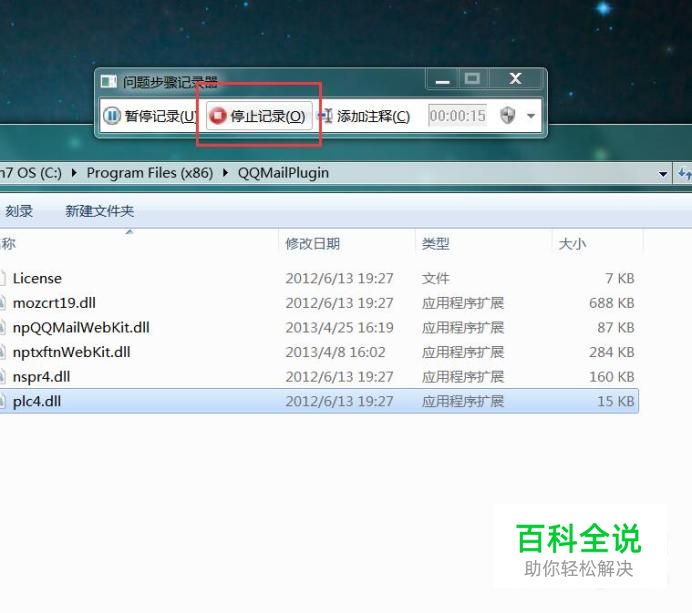Expand arrow after Program Files (x86)

click(225, 173)
